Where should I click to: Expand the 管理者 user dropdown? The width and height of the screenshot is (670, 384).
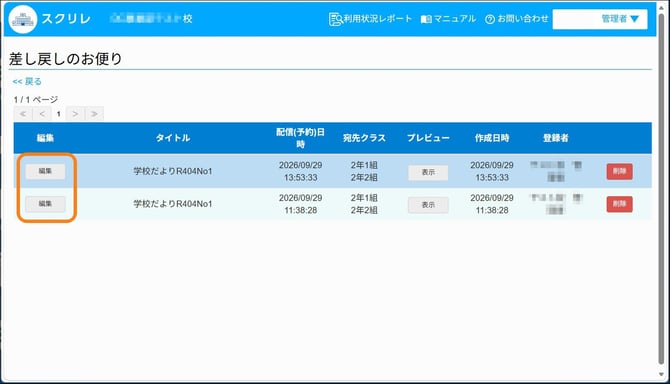coord(600,19)
